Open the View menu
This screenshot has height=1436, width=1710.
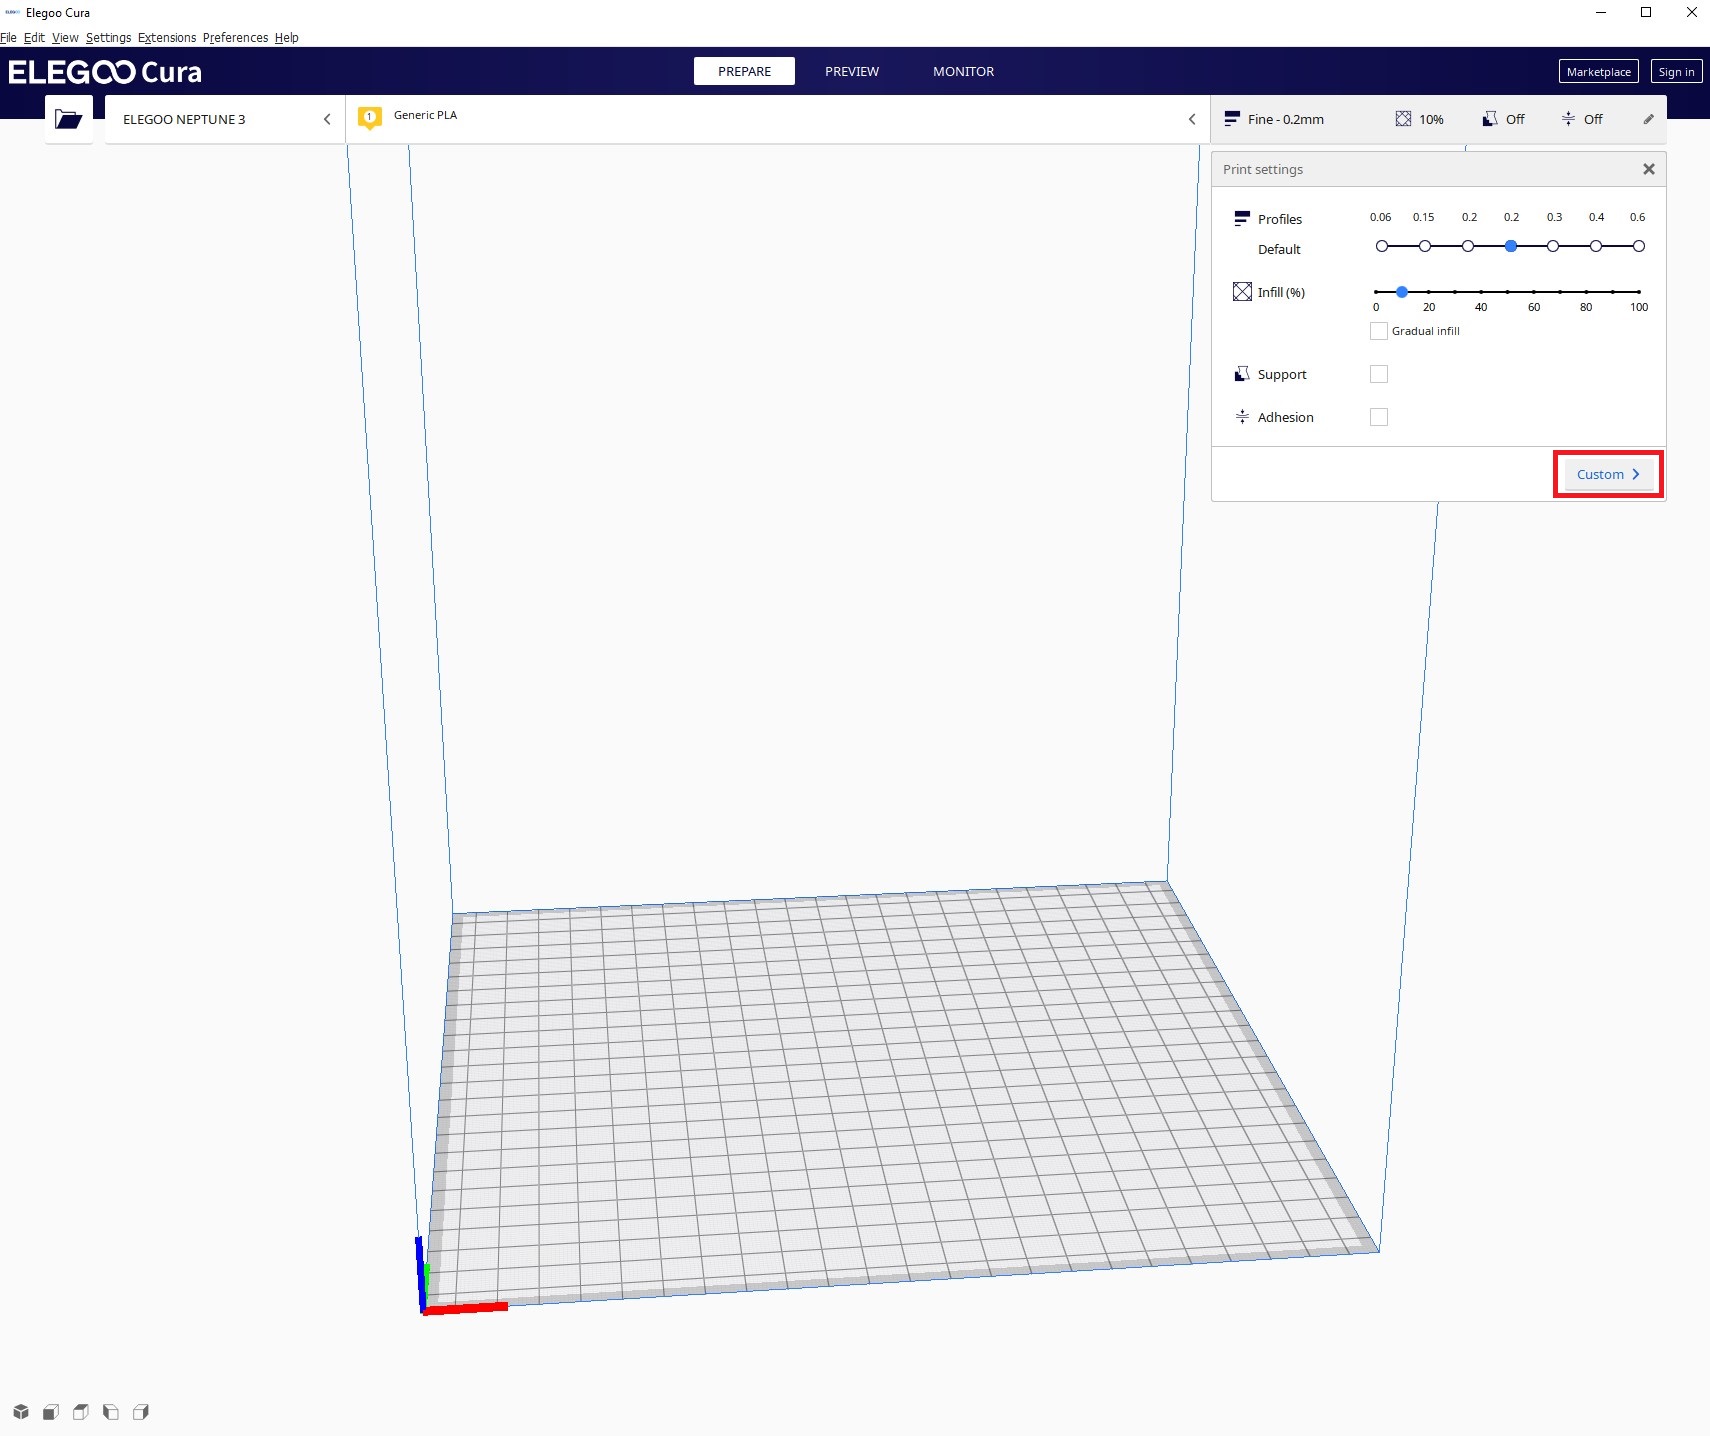coord(65,38)
